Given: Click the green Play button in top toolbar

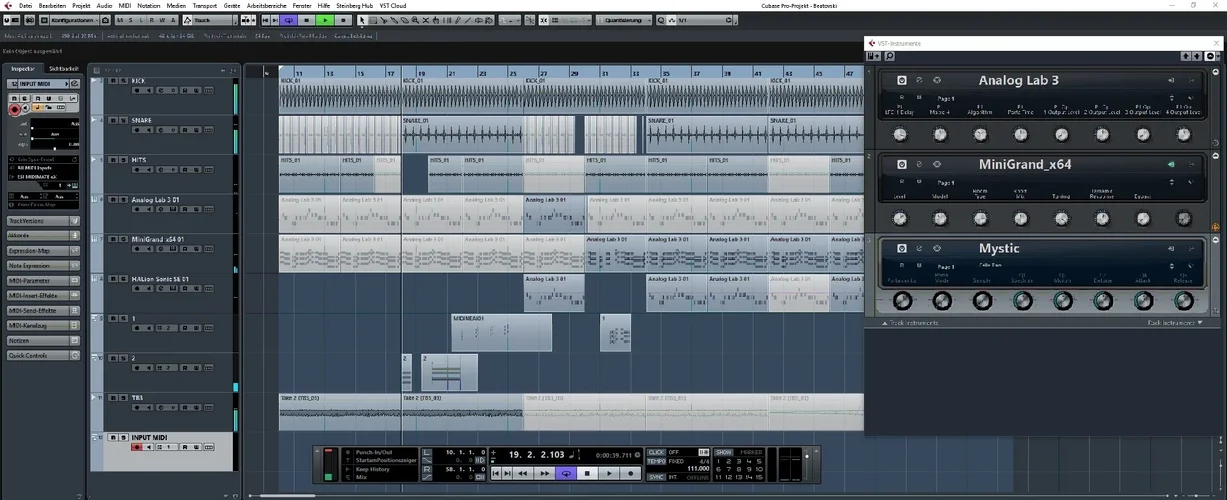Looking at the screenshot, I should (325, 20).
